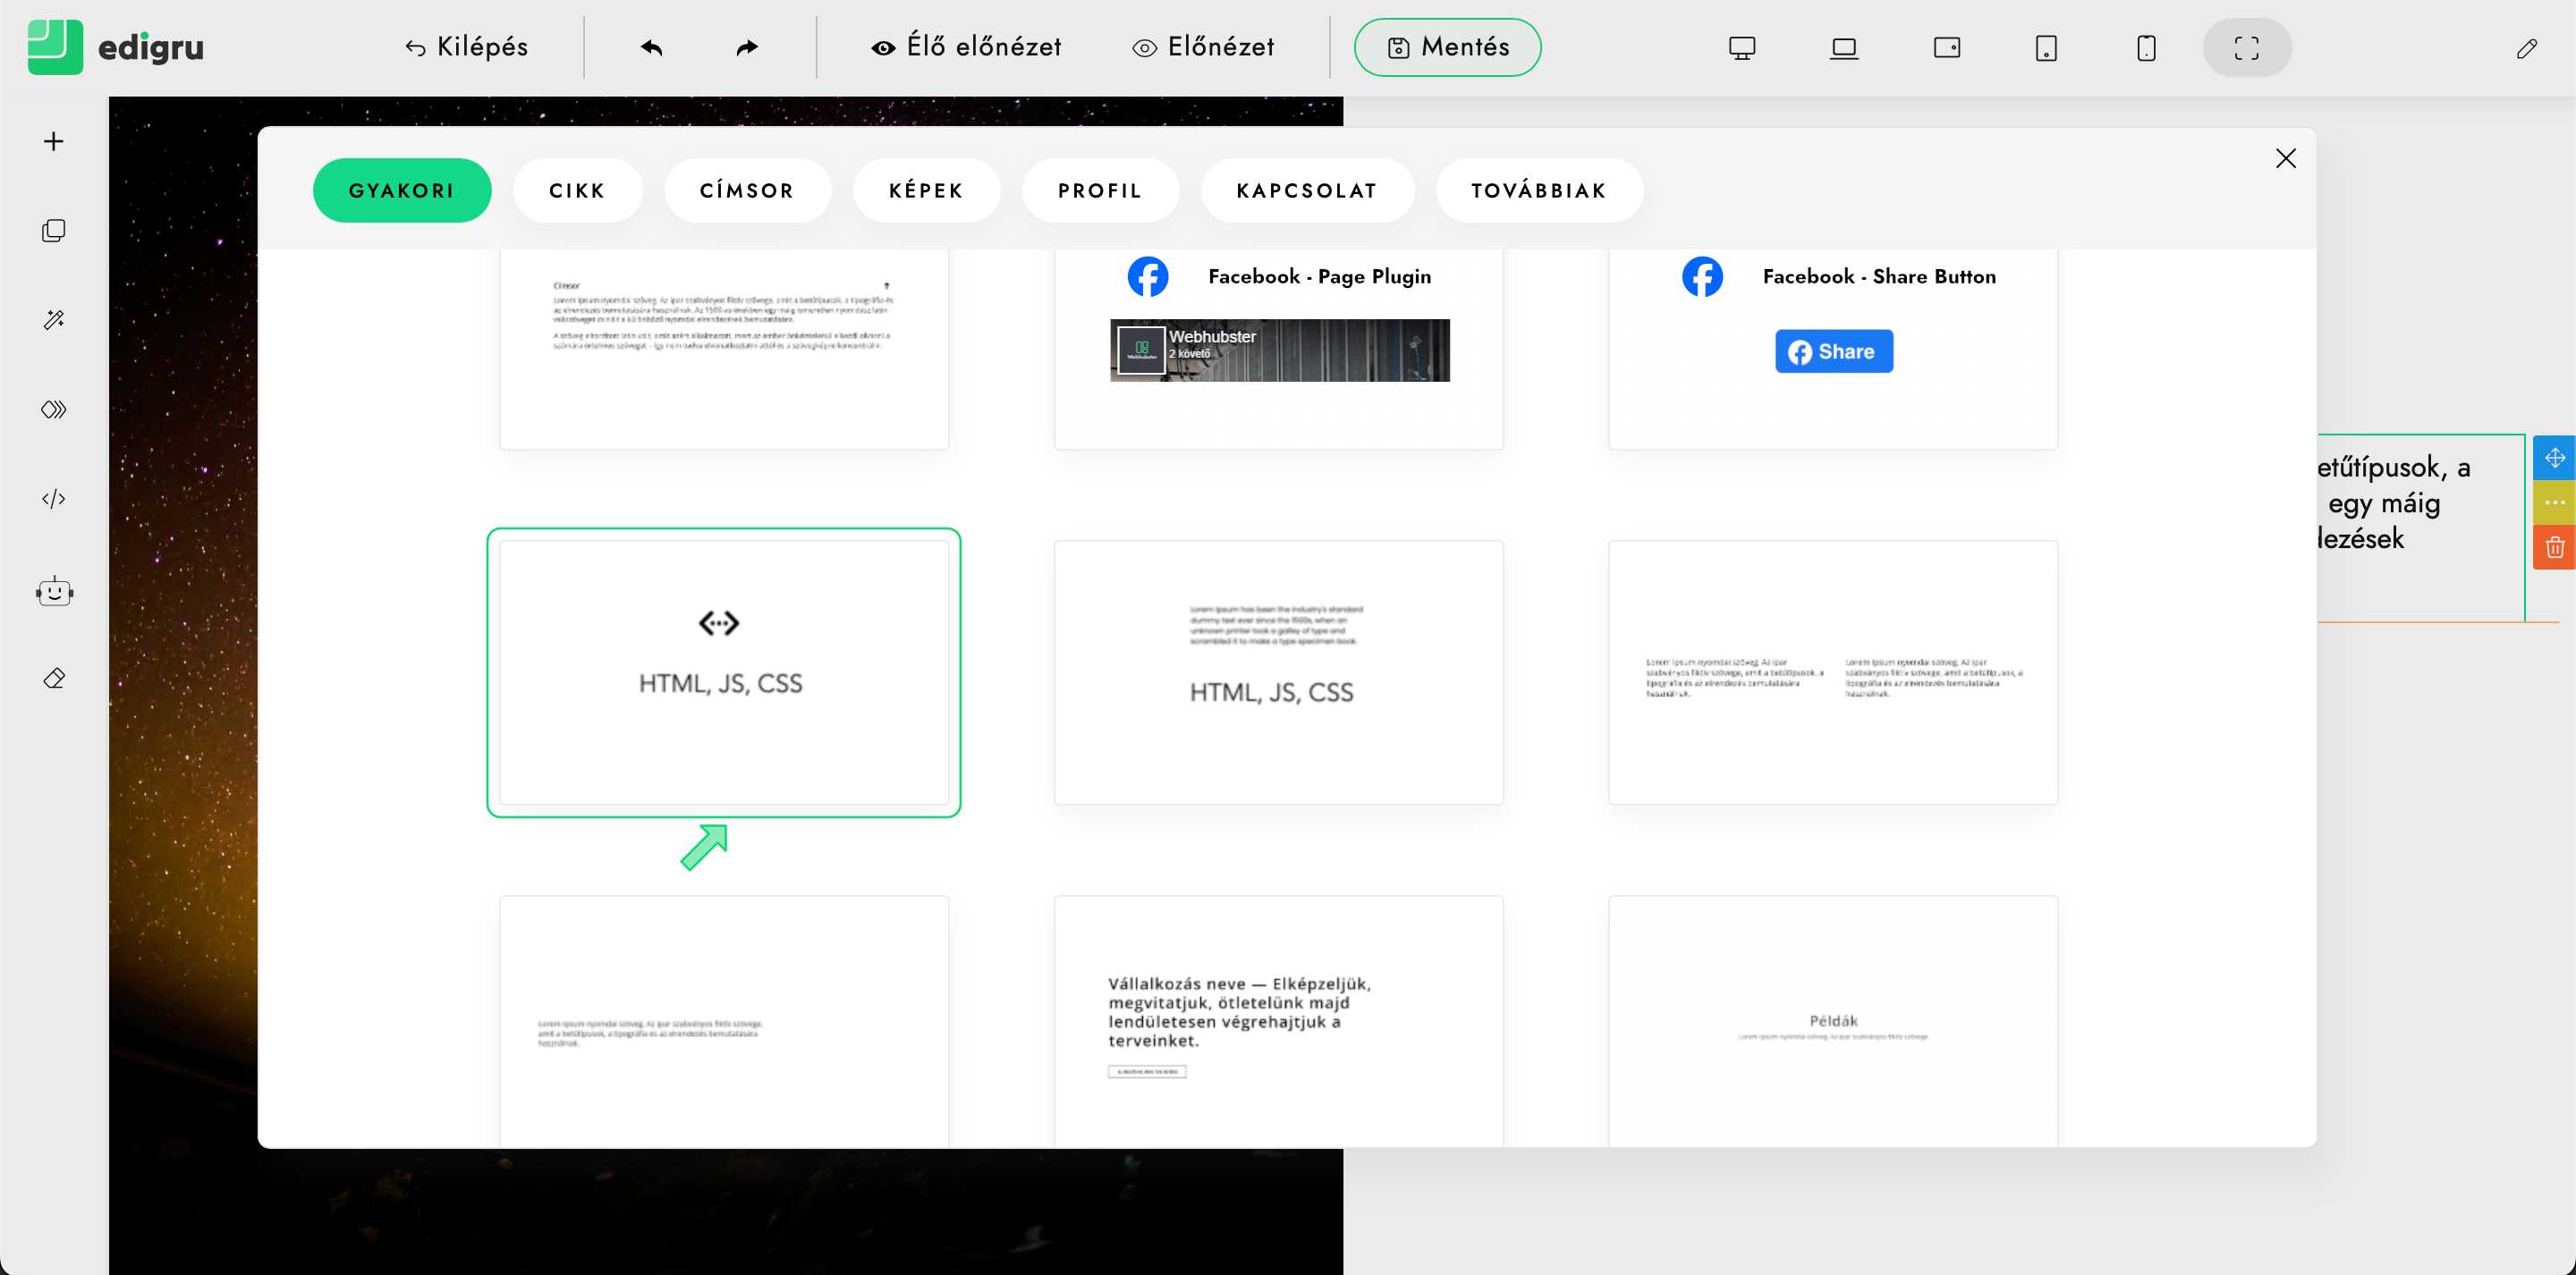Click the Kilépés exit button

coord(467,47)
